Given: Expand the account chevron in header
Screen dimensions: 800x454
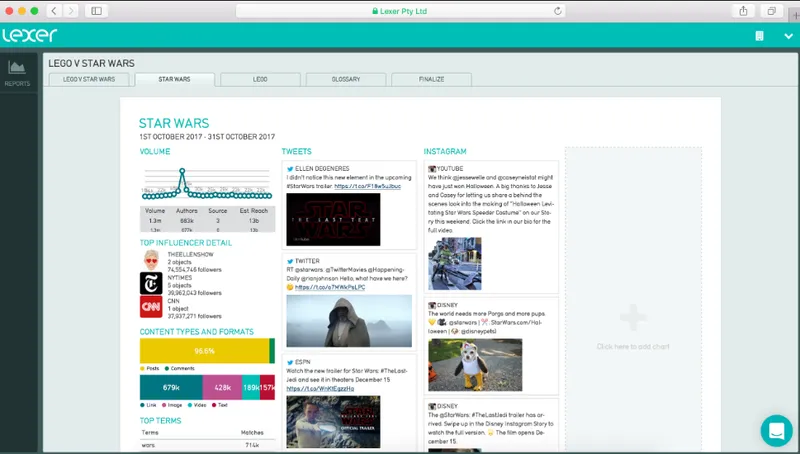Looking at the screenshot, I should pyautogui.click(x=788, y=36).
